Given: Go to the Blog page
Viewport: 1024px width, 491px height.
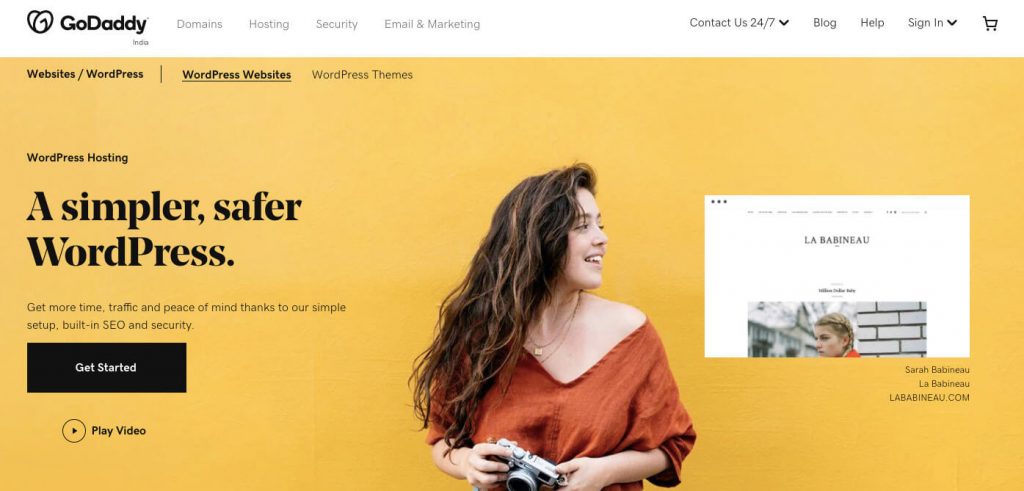Looking at the screenshot, I should (824, 23).
